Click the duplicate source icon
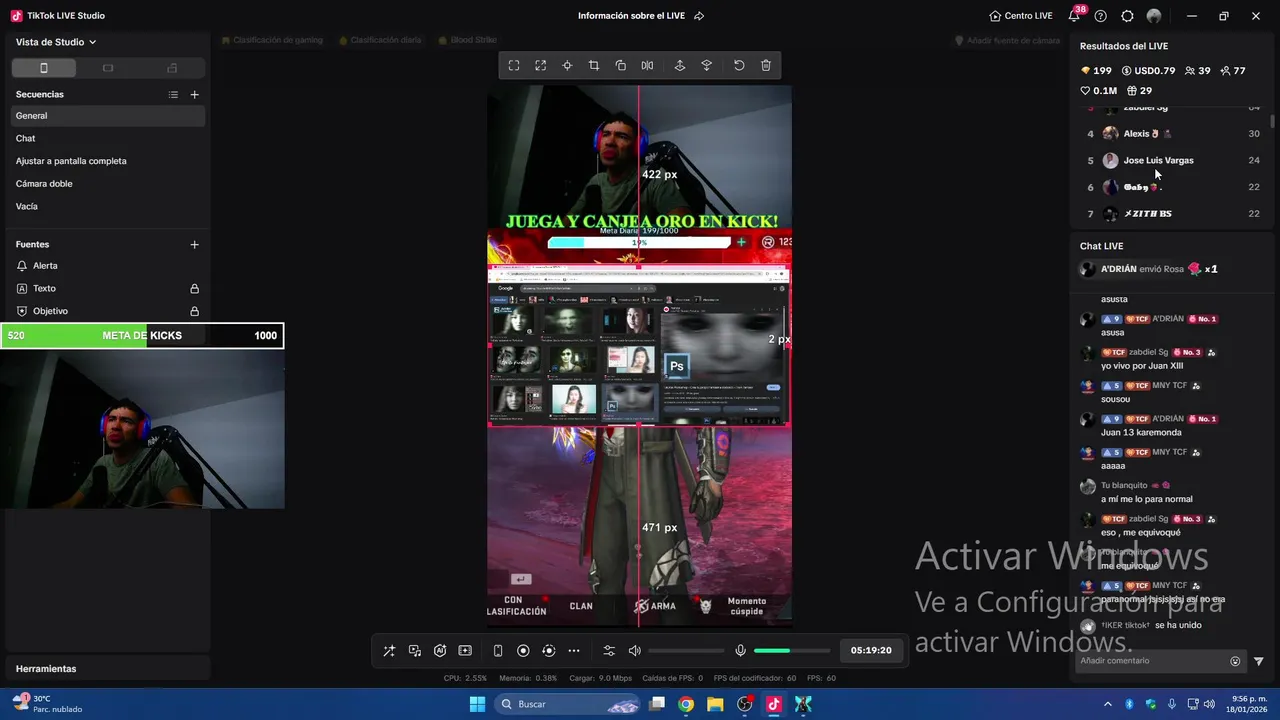 (621, 66)
